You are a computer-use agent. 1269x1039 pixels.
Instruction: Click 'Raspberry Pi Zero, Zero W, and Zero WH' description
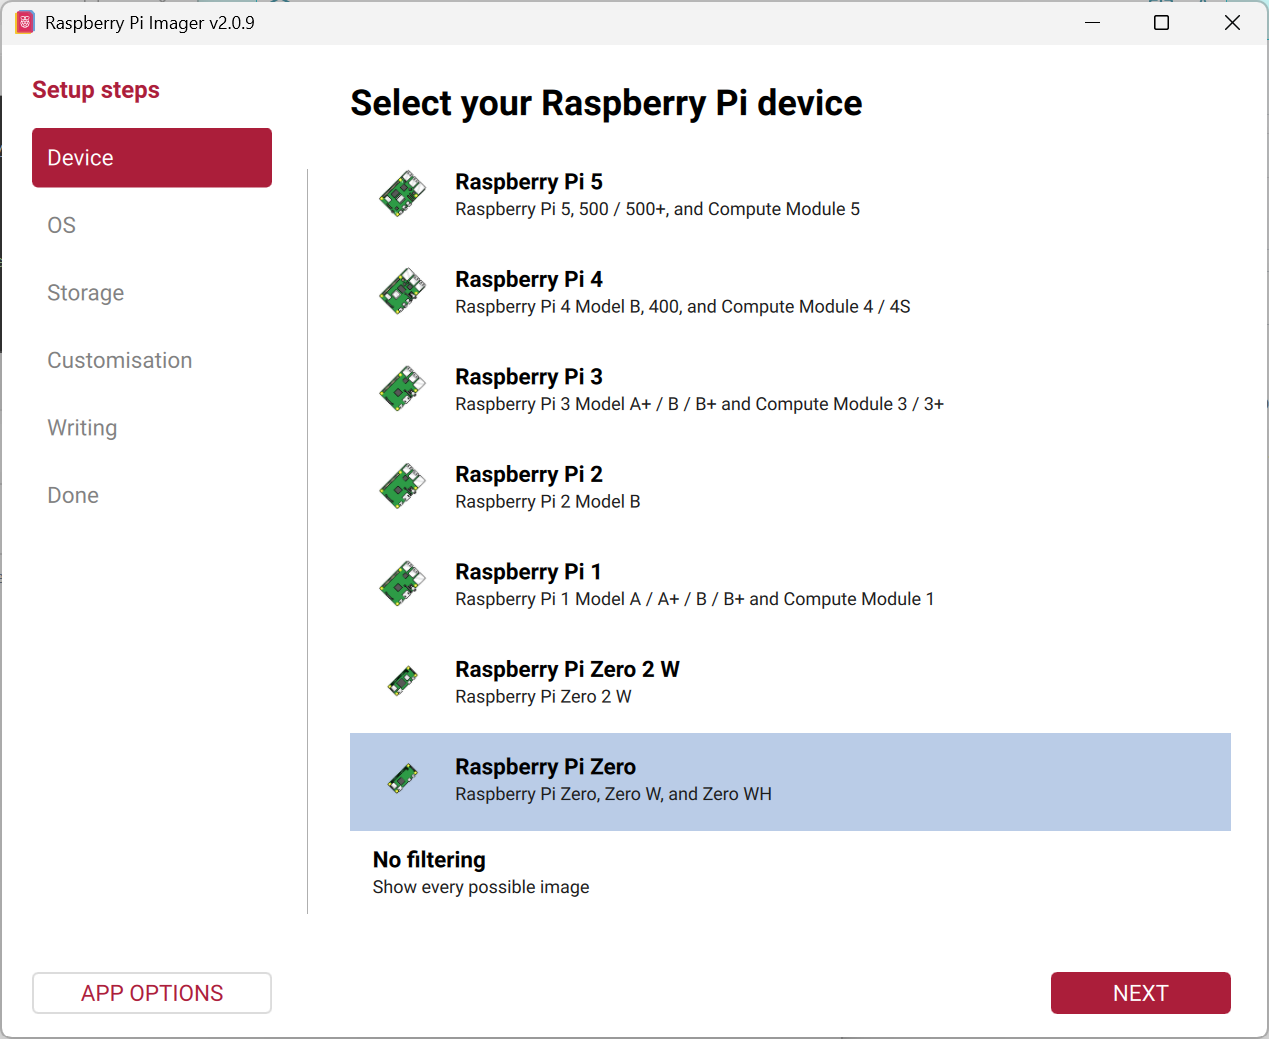click(x=613, y=794)
